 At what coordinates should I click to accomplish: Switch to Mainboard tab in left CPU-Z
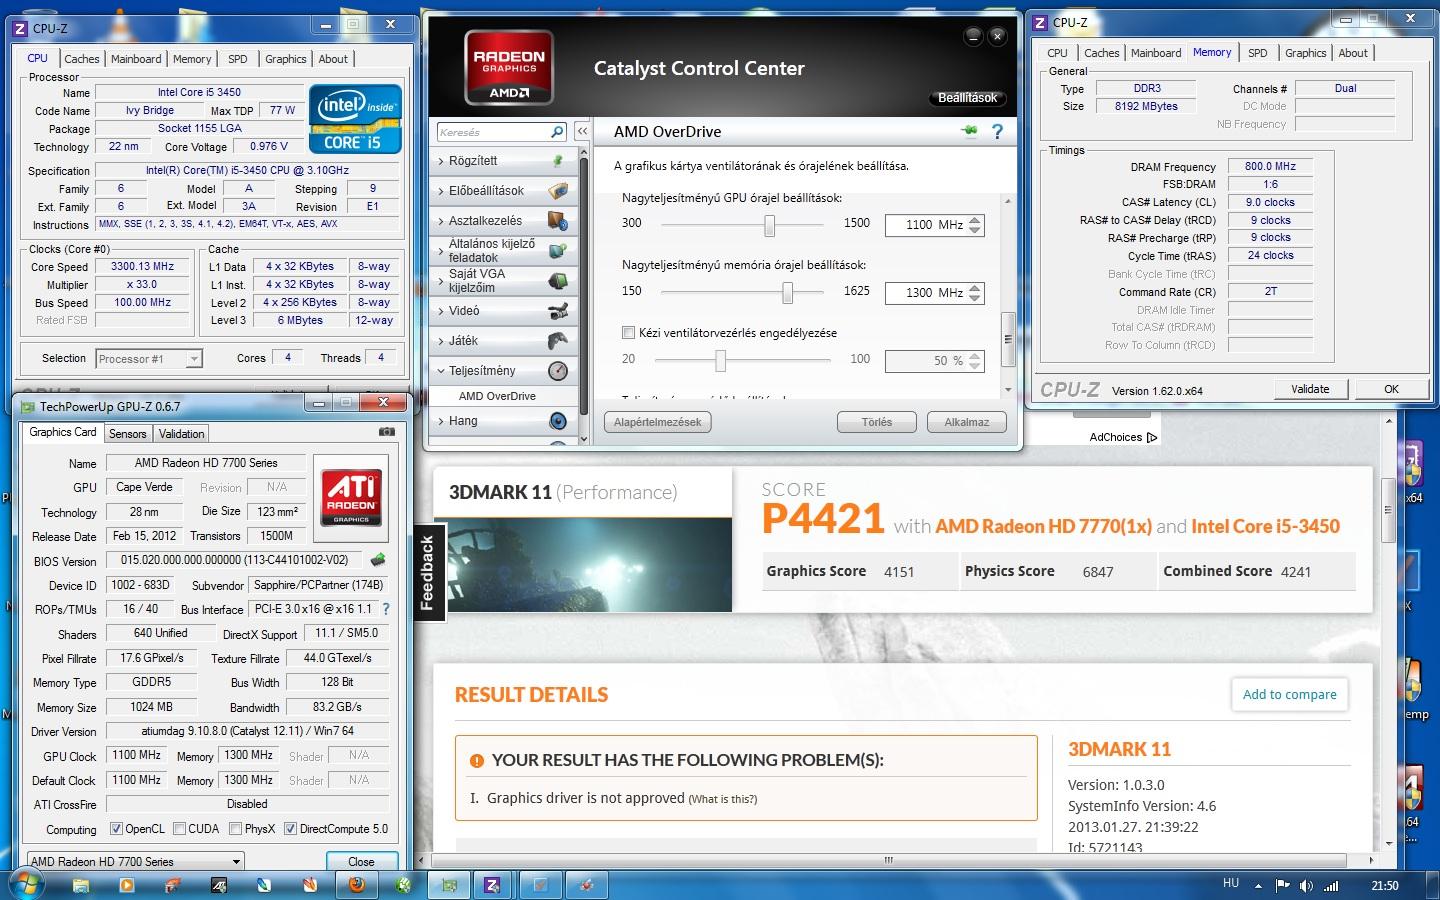tap(136, 59)
